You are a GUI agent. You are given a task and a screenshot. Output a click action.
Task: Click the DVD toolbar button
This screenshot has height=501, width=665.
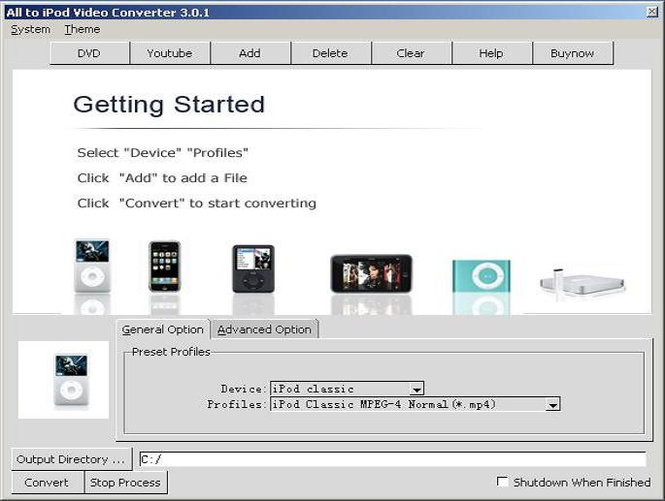(x=89, y=53)
